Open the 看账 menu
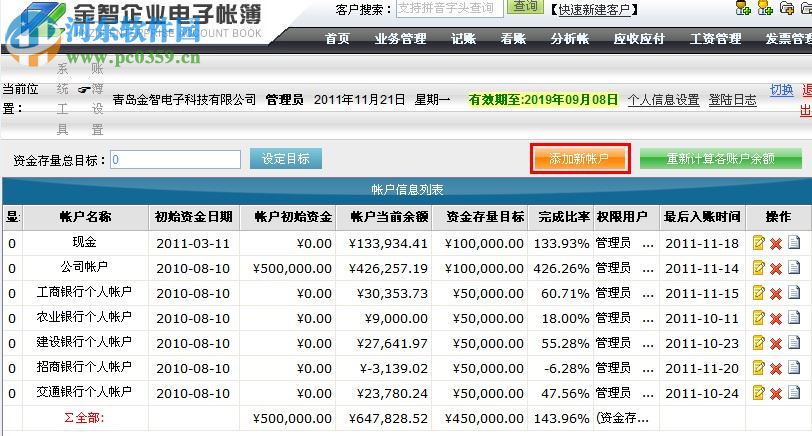 pyautogui.click(x=513, y=39)
